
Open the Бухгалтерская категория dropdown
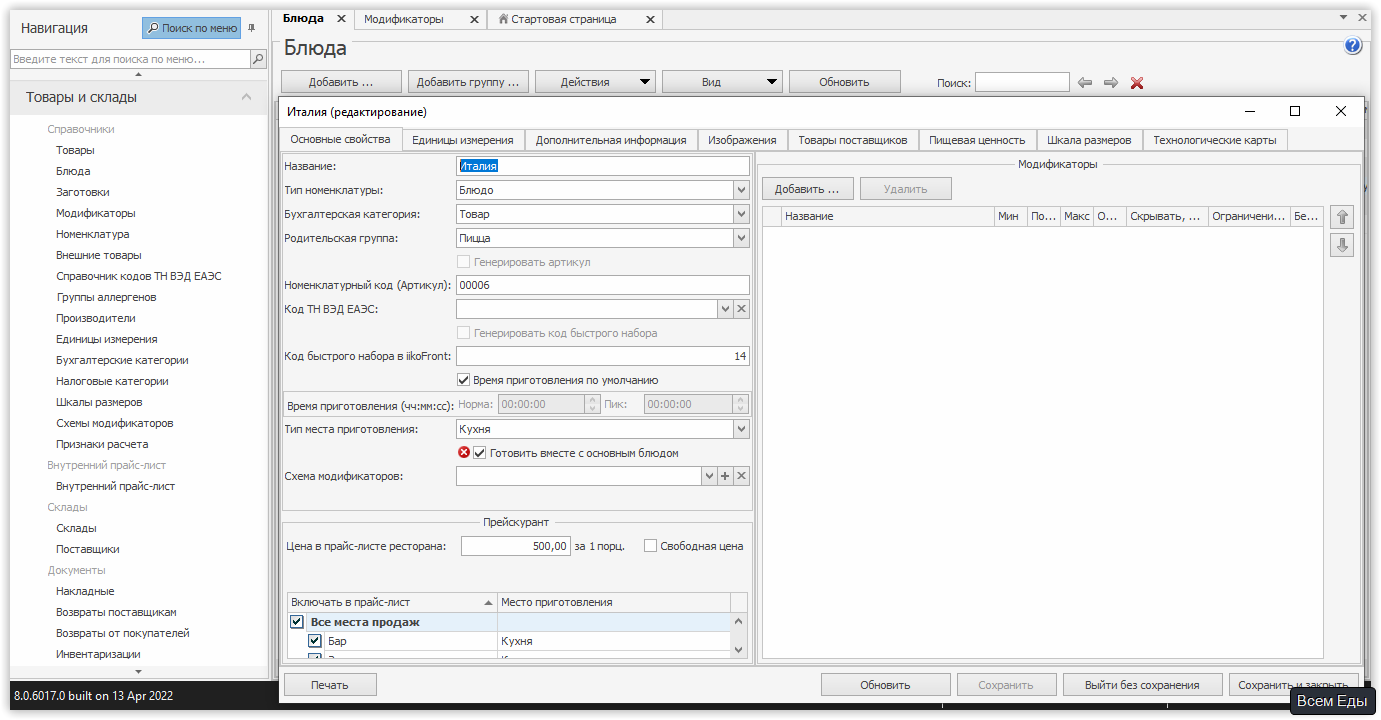point(741,214)
